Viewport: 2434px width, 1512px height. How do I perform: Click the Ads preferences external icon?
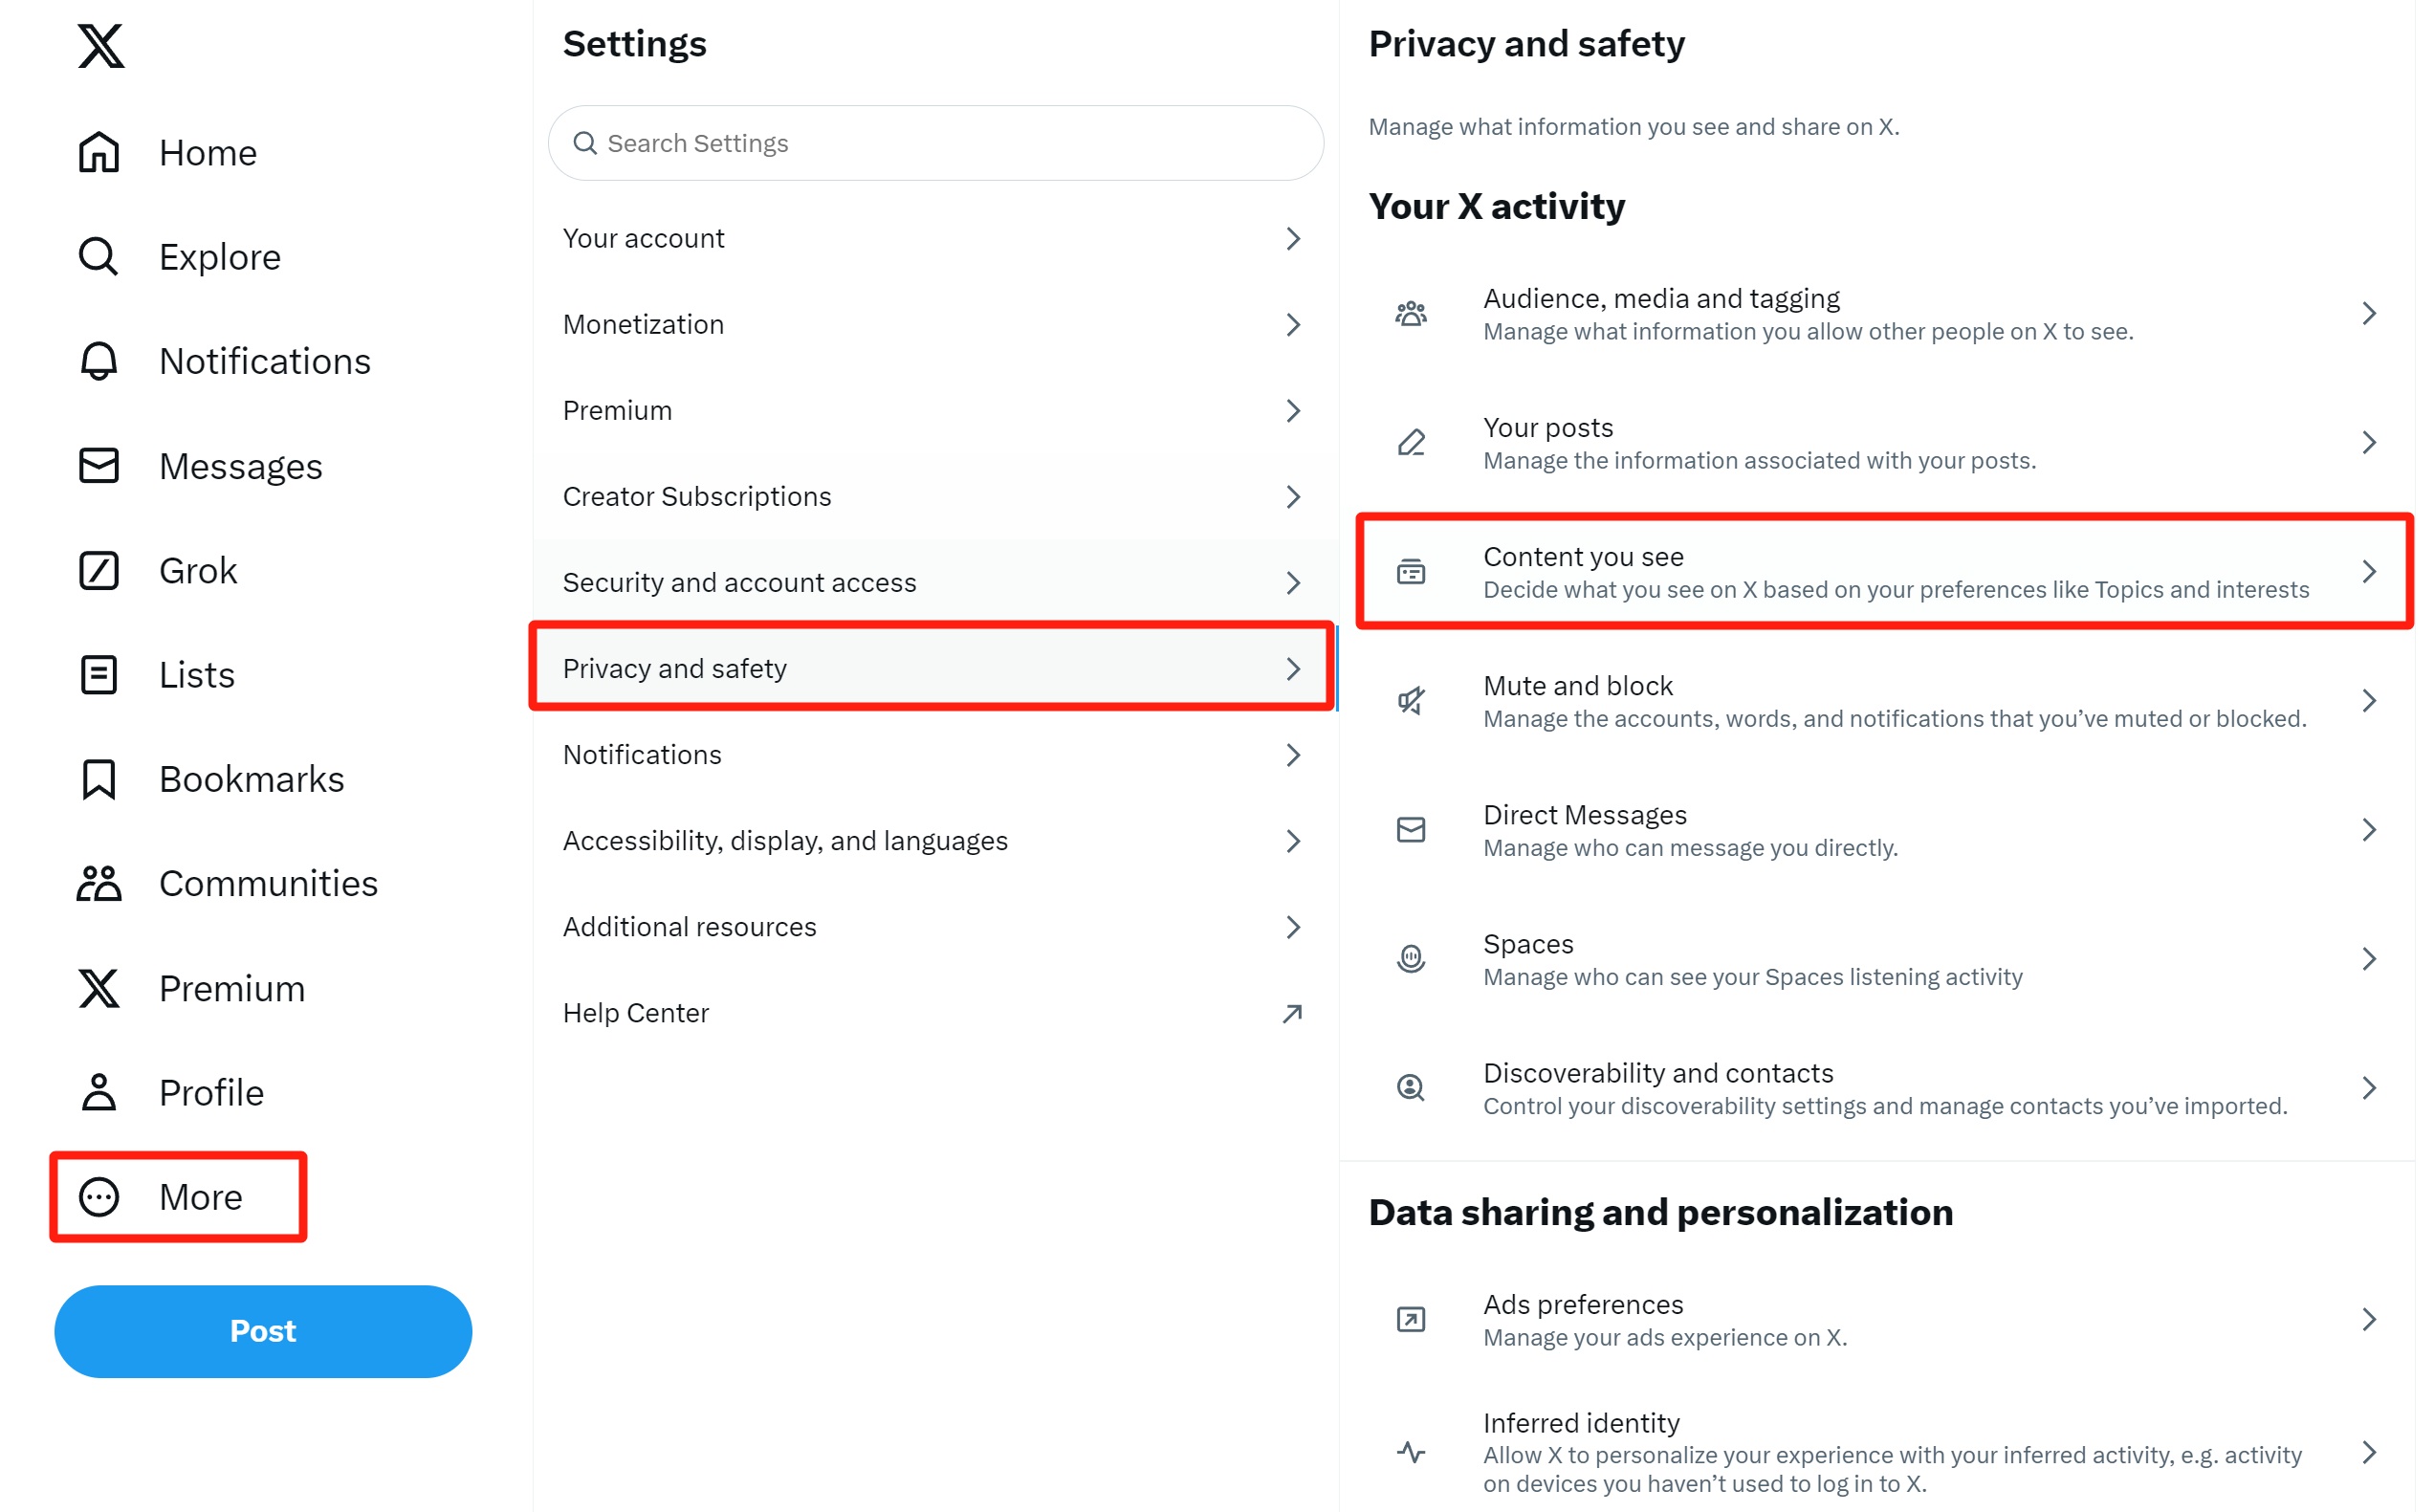[1411, 1320]
